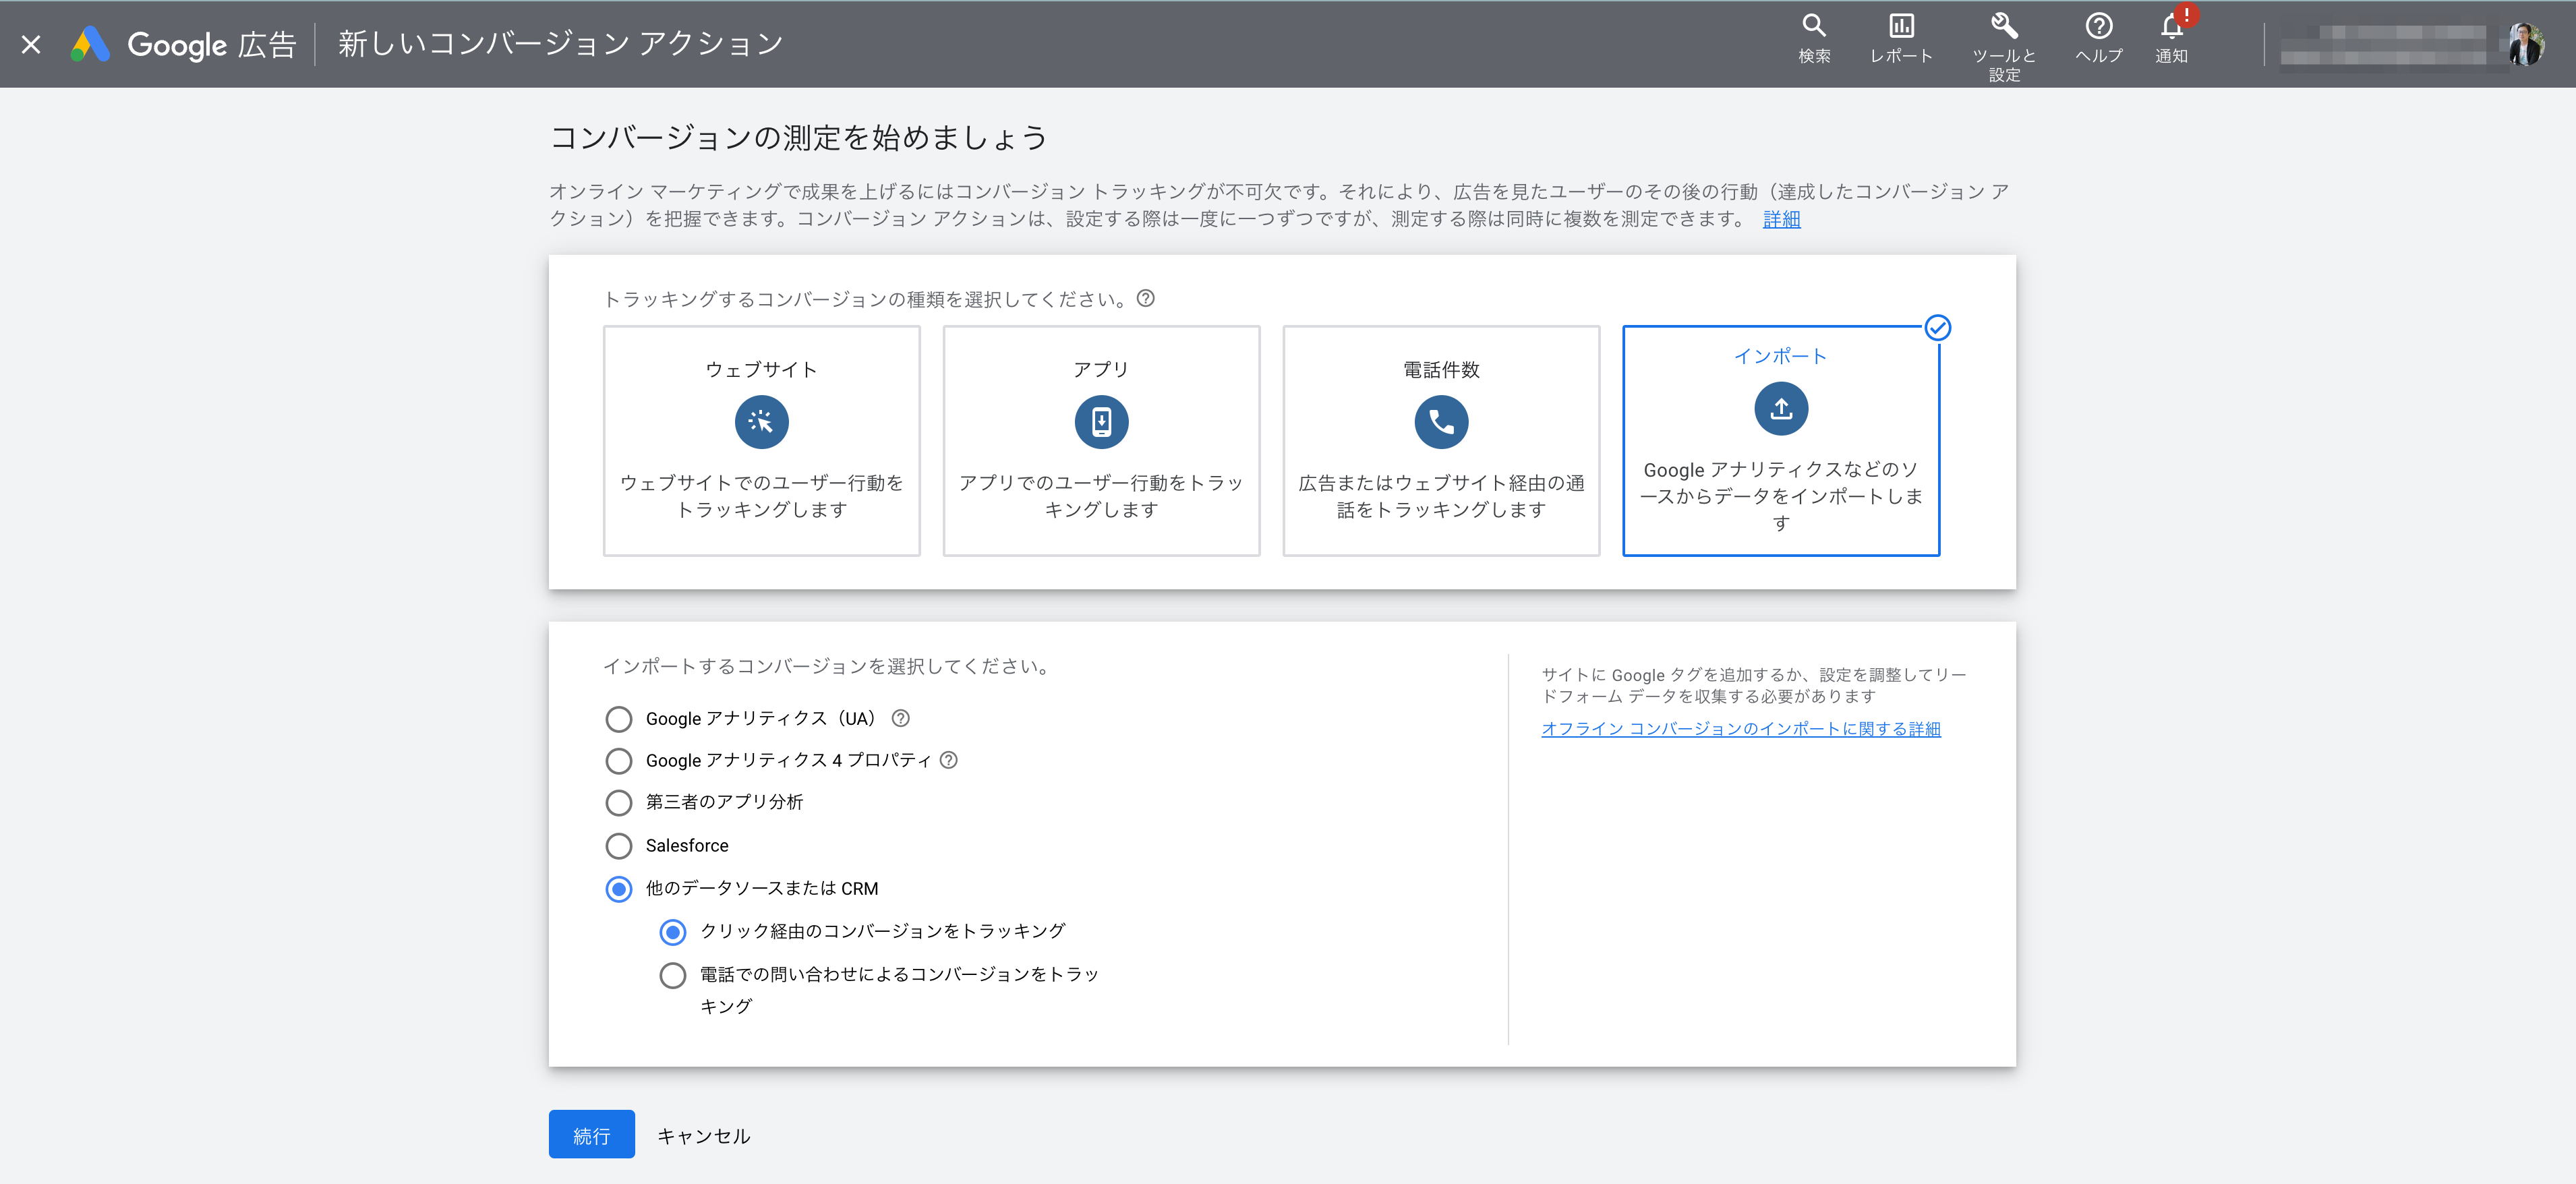Click help icon next to Analytics 4 プロパティ

[949, 760]
